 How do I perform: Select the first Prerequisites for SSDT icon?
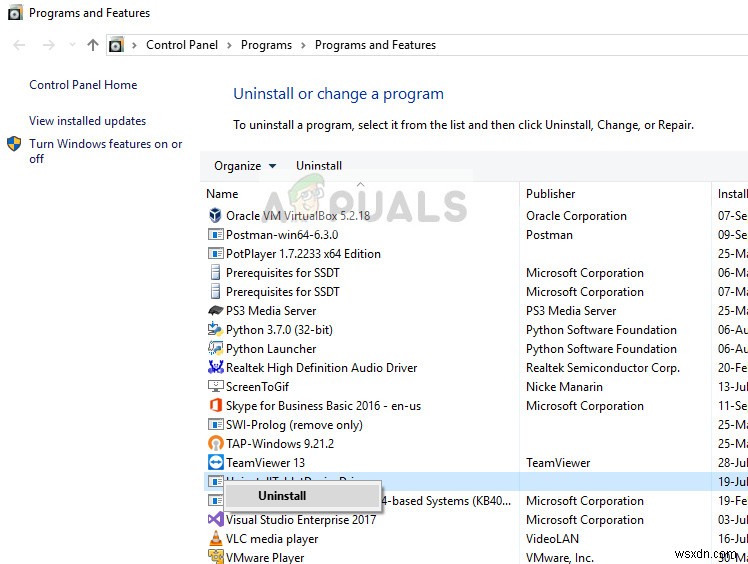tap(216, 272)
